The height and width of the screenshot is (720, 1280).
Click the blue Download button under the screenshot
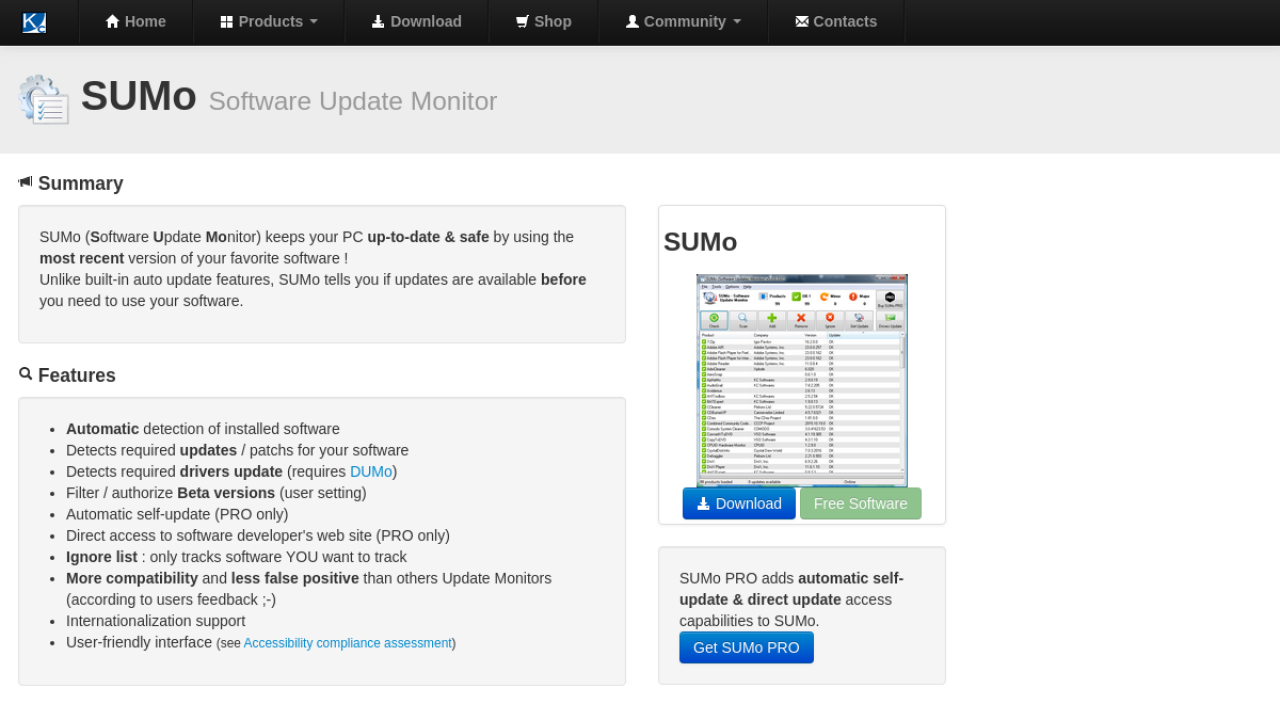tap(739, 503)
